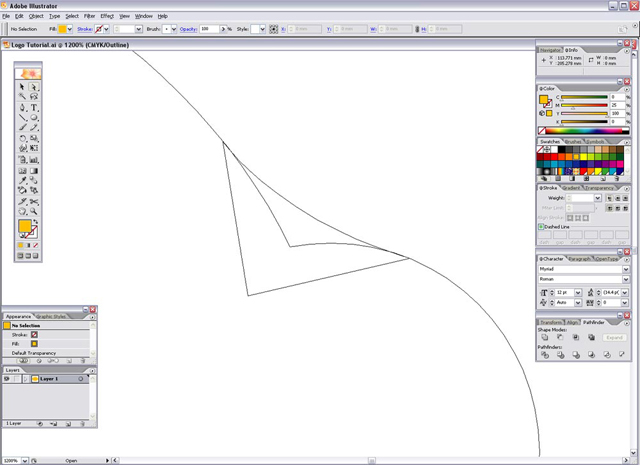This screenshot has width=640, height=465.
Task: Open the zoom level dropdown at 1200%
Action: [x=25, y=461]
